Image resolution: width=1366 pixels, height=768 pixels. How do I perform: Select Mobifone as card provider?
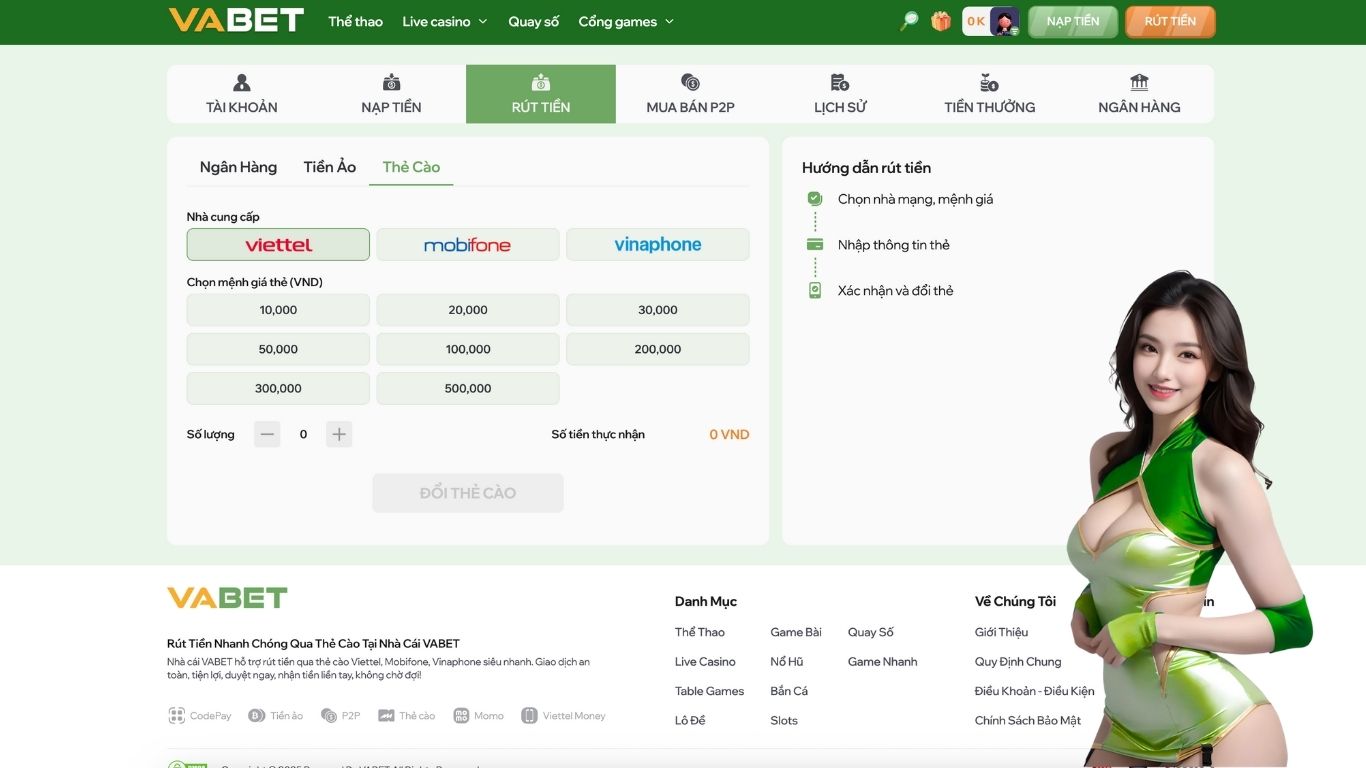(x=467, y=245)
